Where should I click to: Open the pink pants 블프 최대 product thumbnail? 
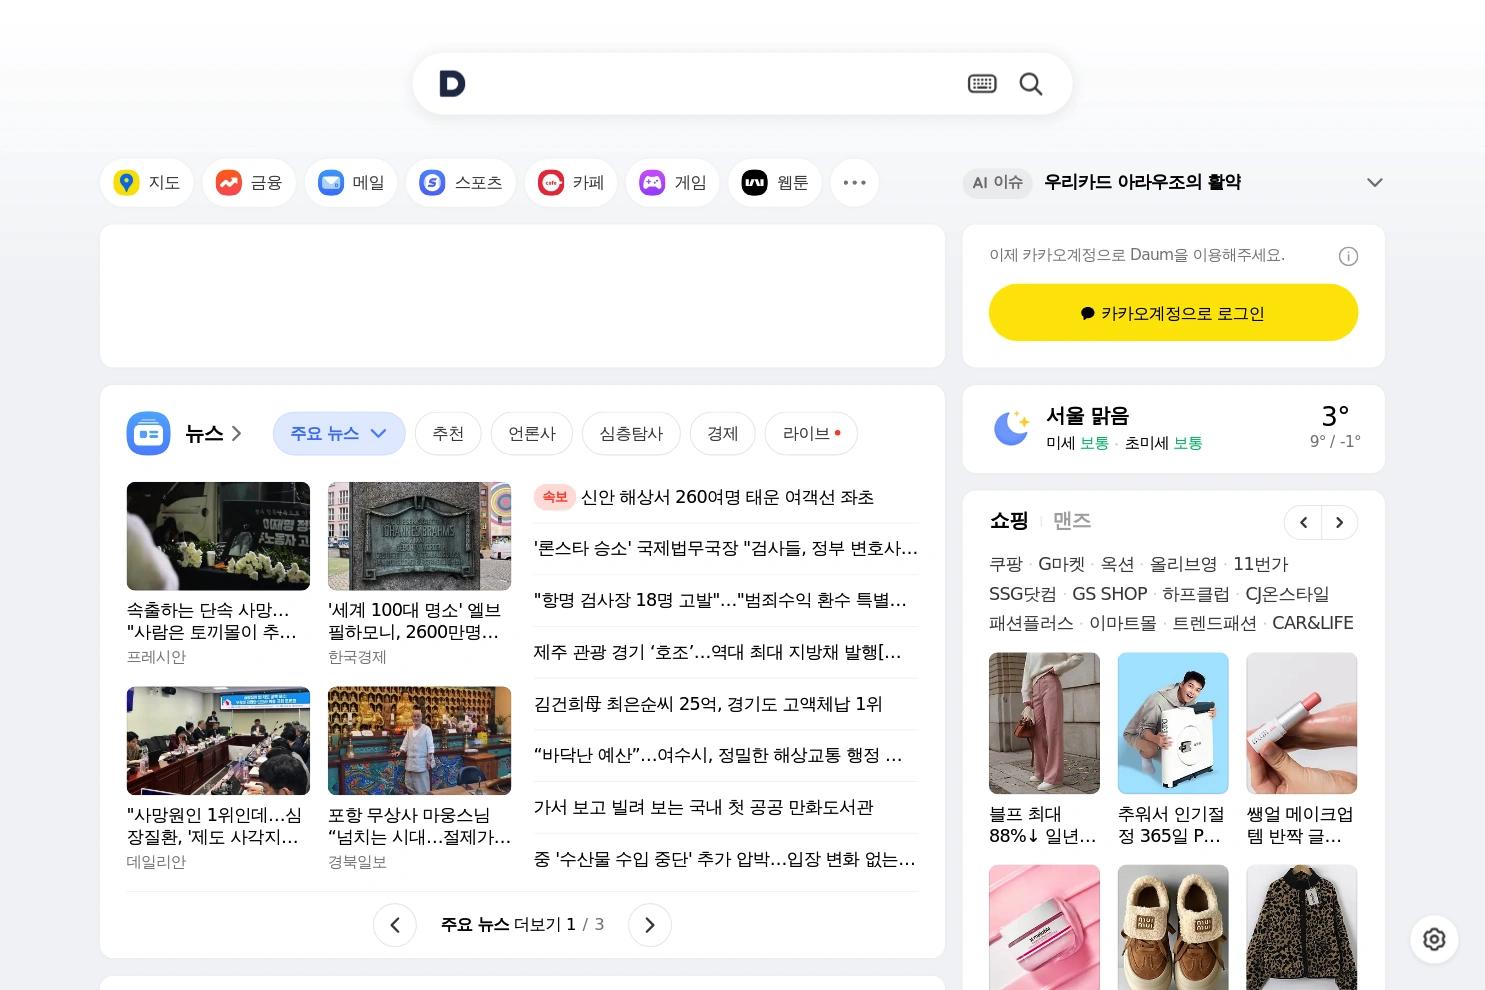point(1044,723)
